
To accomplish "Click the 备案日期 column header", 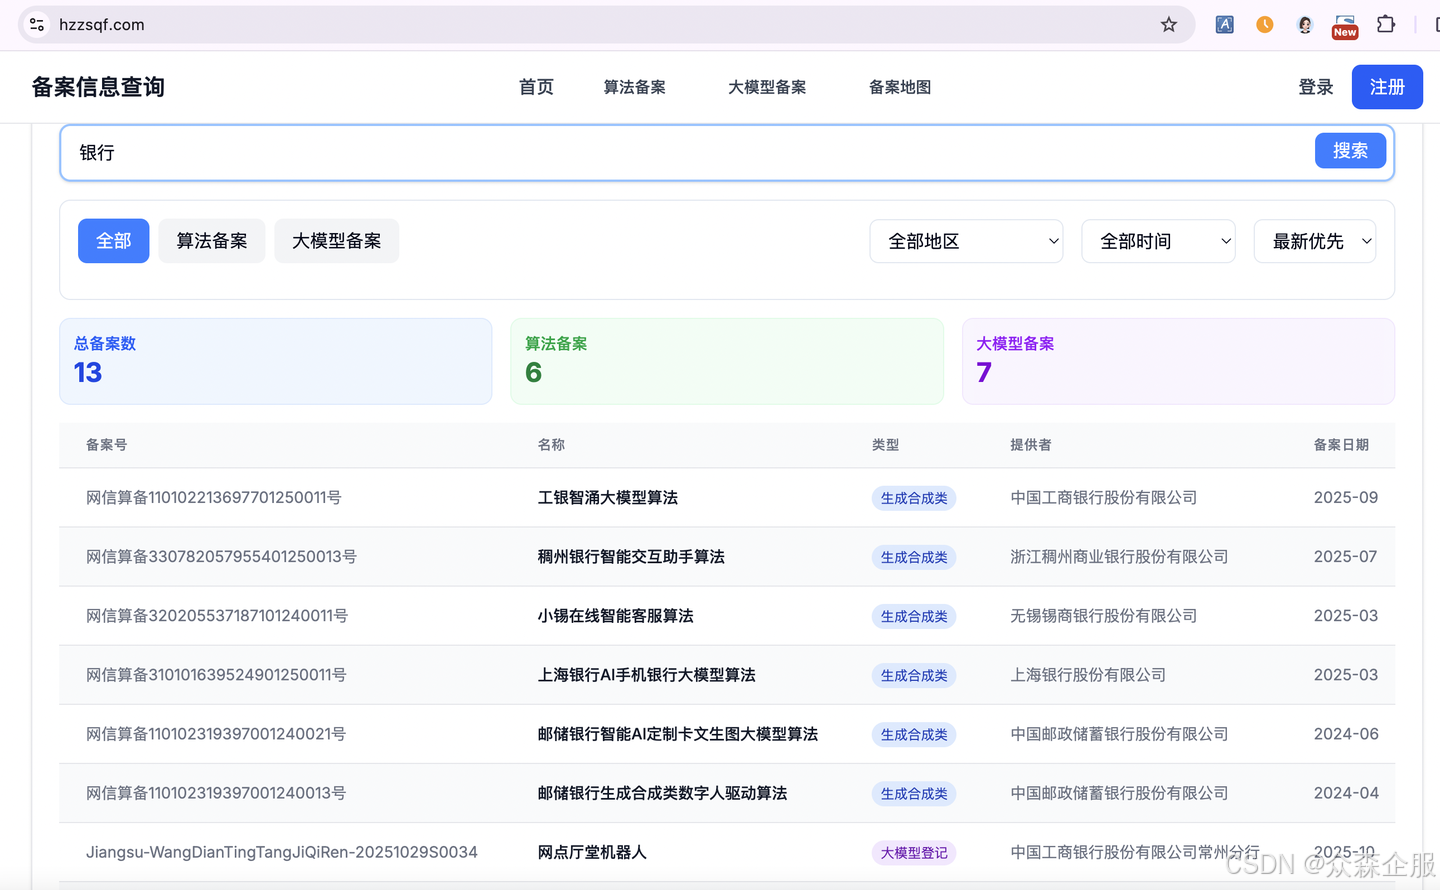I will tap(1341, 445).
